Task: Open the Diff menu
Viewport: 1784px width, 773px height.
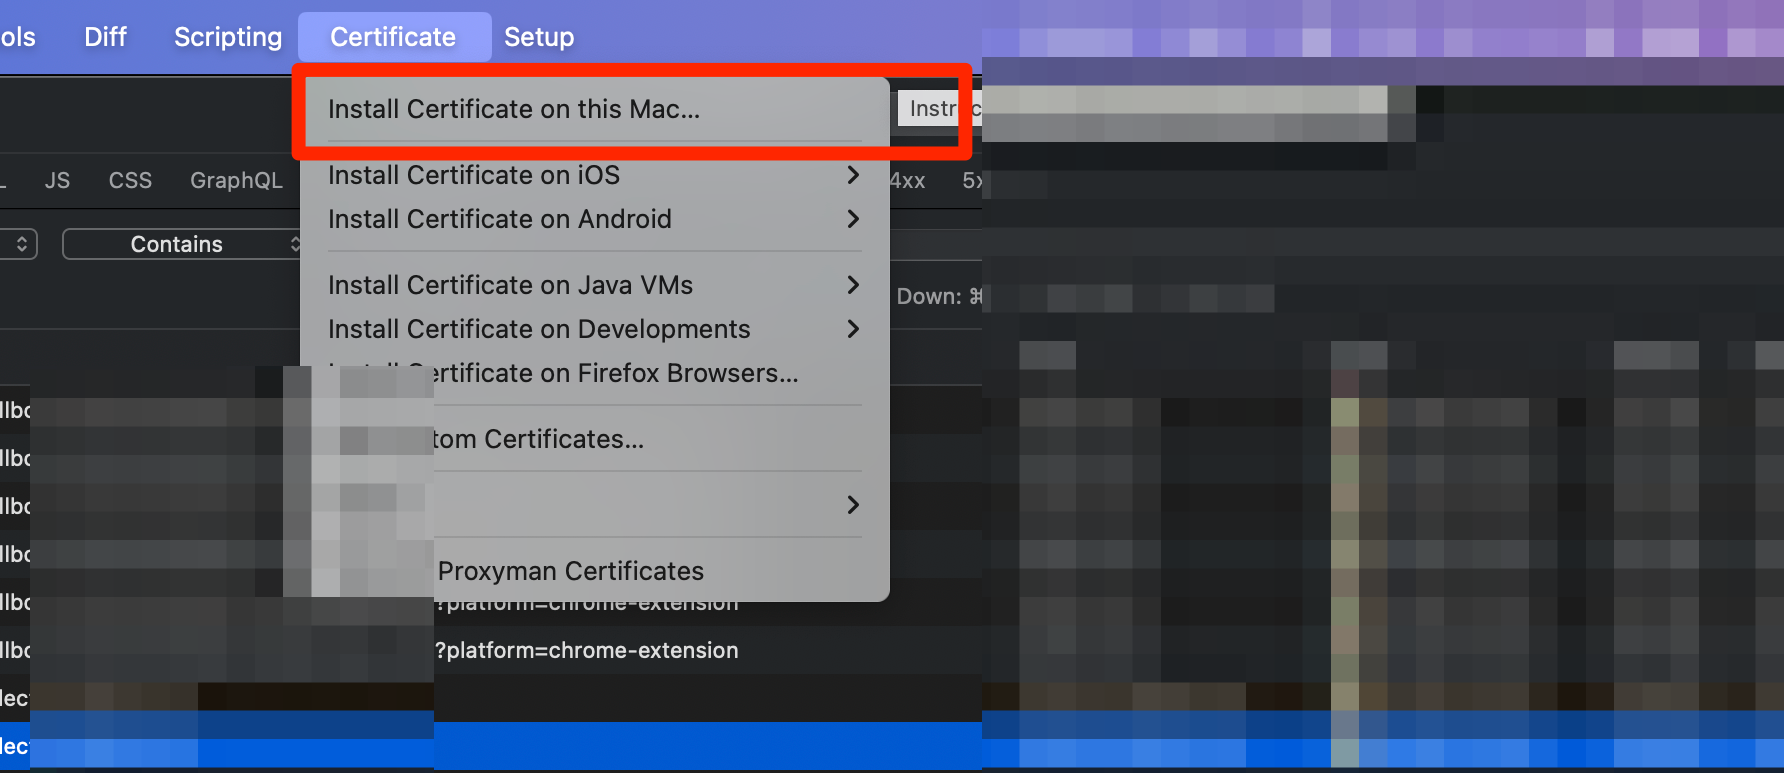Action: [x=105, y=36]
